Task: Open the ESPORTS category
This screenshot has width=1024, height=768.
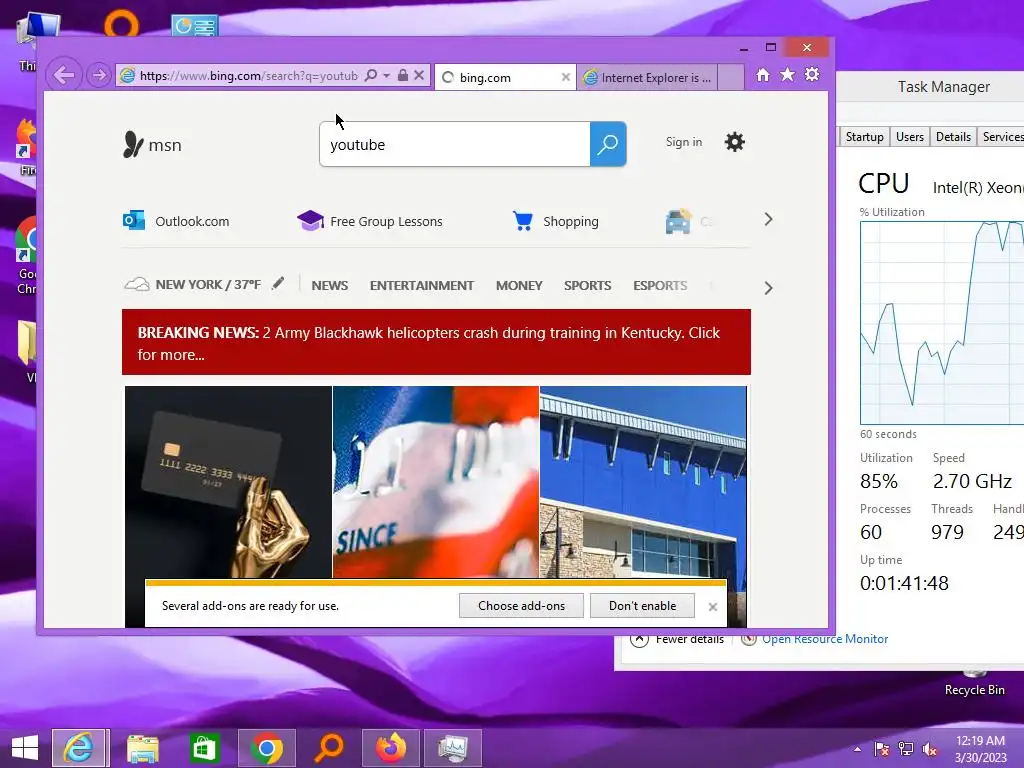Action: (660, 285)
